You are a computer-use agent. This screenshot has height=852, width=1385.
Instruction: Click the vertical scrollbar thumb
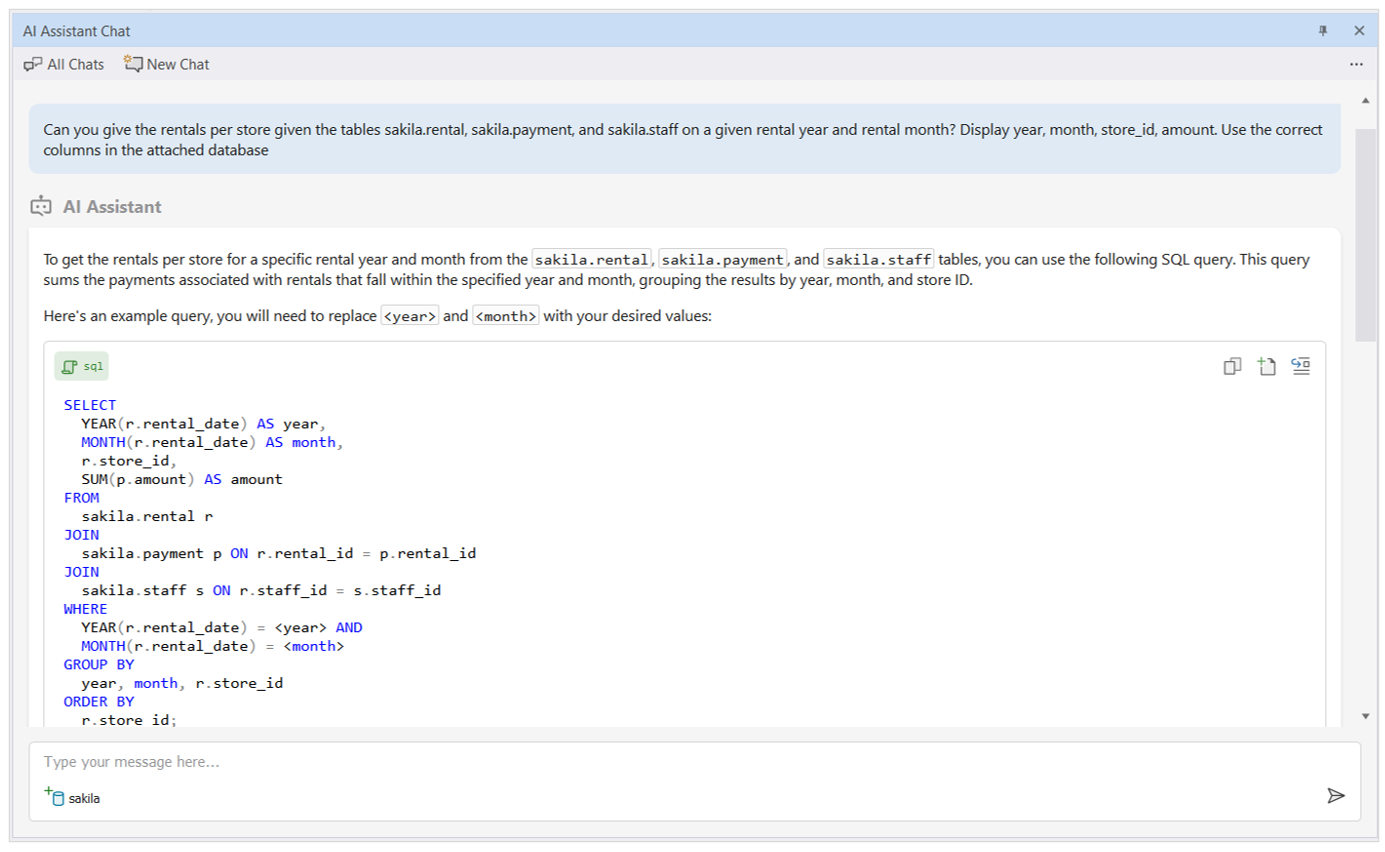point(1366,235)
